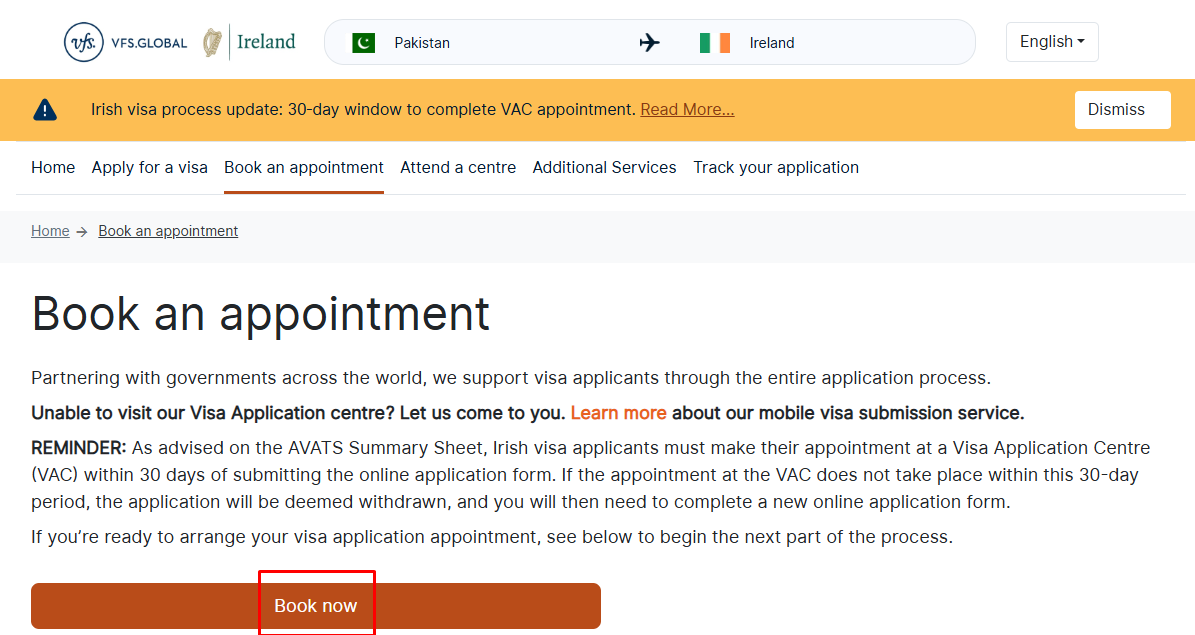Click the orange Book now button
Screen dimensions: 1195x635
316,606
